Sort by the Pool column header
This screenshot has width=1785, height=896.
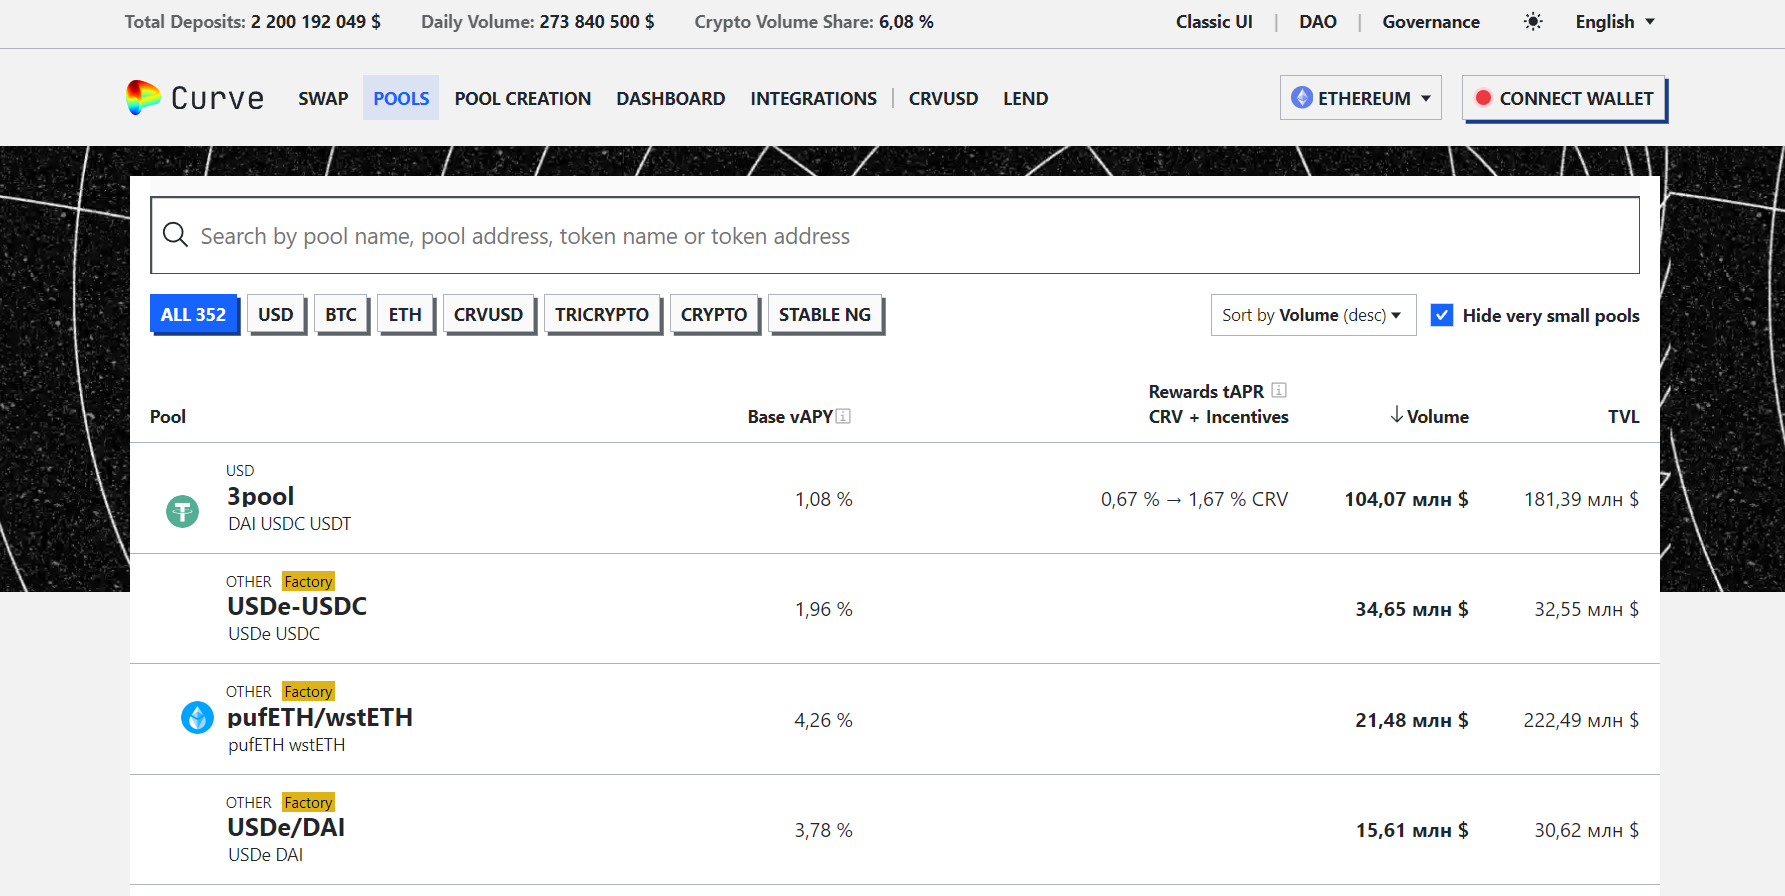[168, 416]
